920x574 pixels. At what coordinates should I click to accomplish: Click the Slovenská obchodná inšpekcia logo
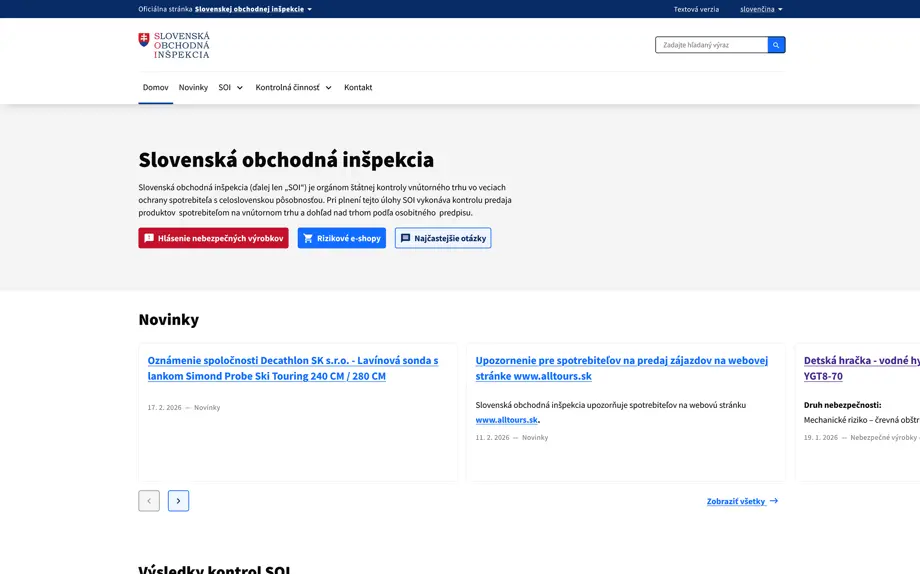coord(174,45)
